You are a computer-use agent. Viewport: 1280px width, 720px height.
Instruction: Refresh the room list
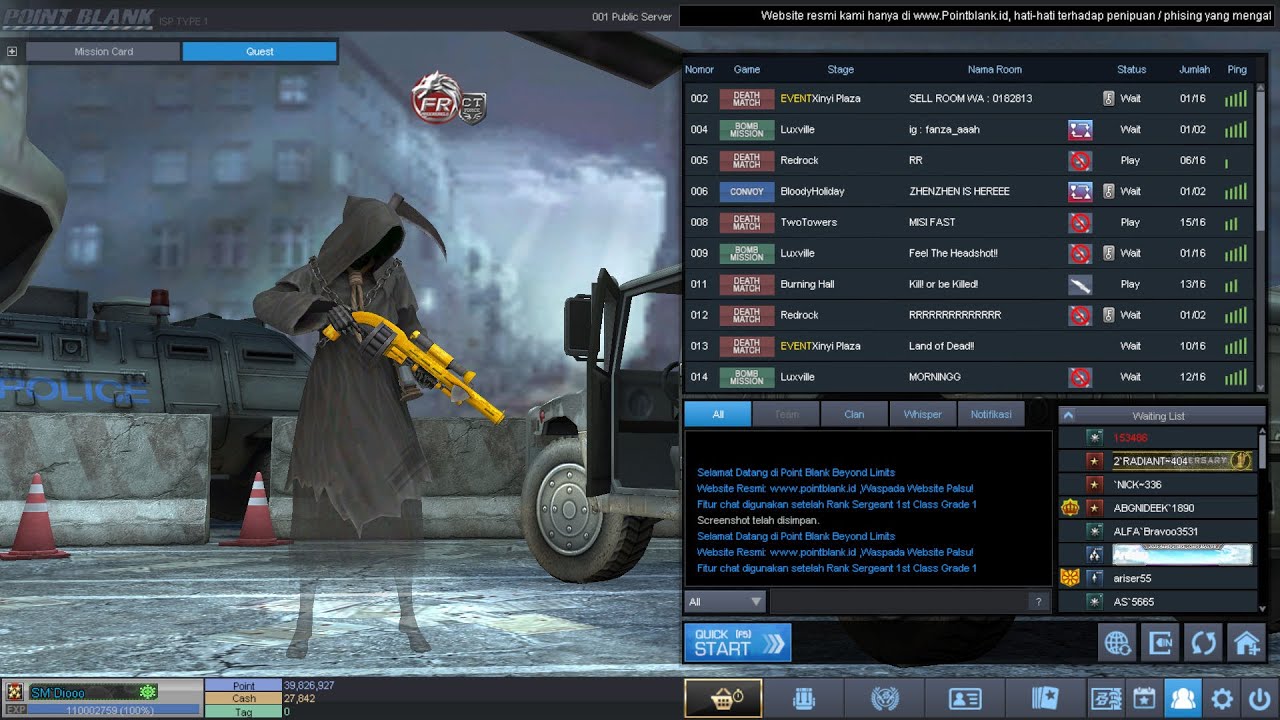1203,643
